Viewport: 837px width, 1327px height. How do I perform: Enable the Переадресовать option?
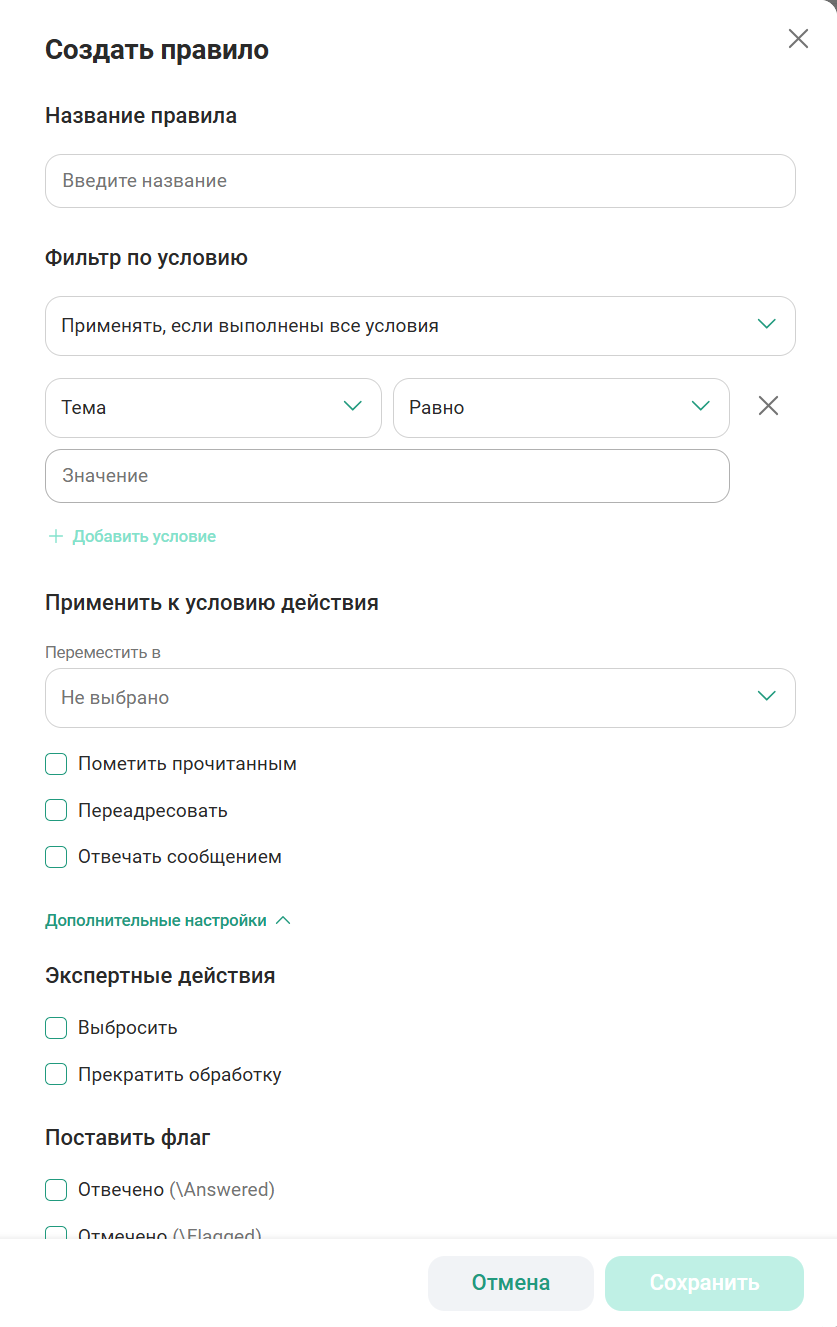coord(56,810)
